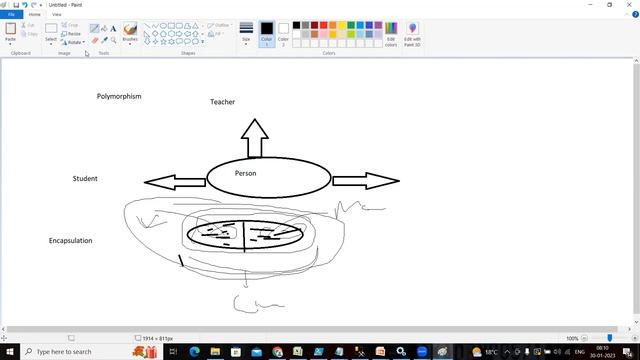This screenshot has width=640, height=360.
Task: Open Microsoft Edge from taskbar
Action: click(195, 351)
